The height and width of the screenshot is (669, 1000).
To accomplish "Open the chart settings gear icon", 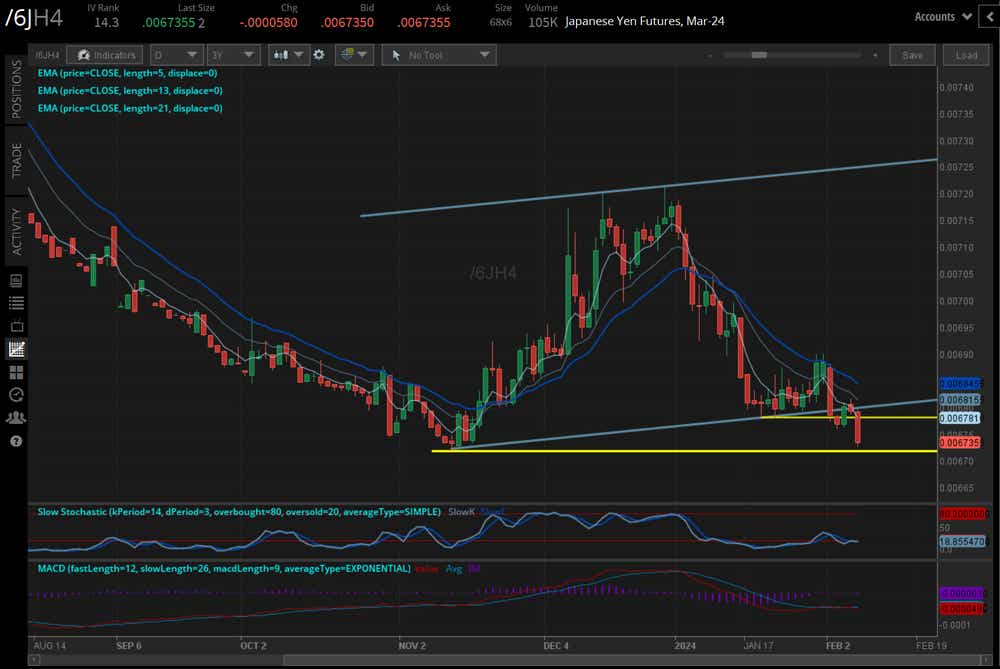I will pos(317,55).
